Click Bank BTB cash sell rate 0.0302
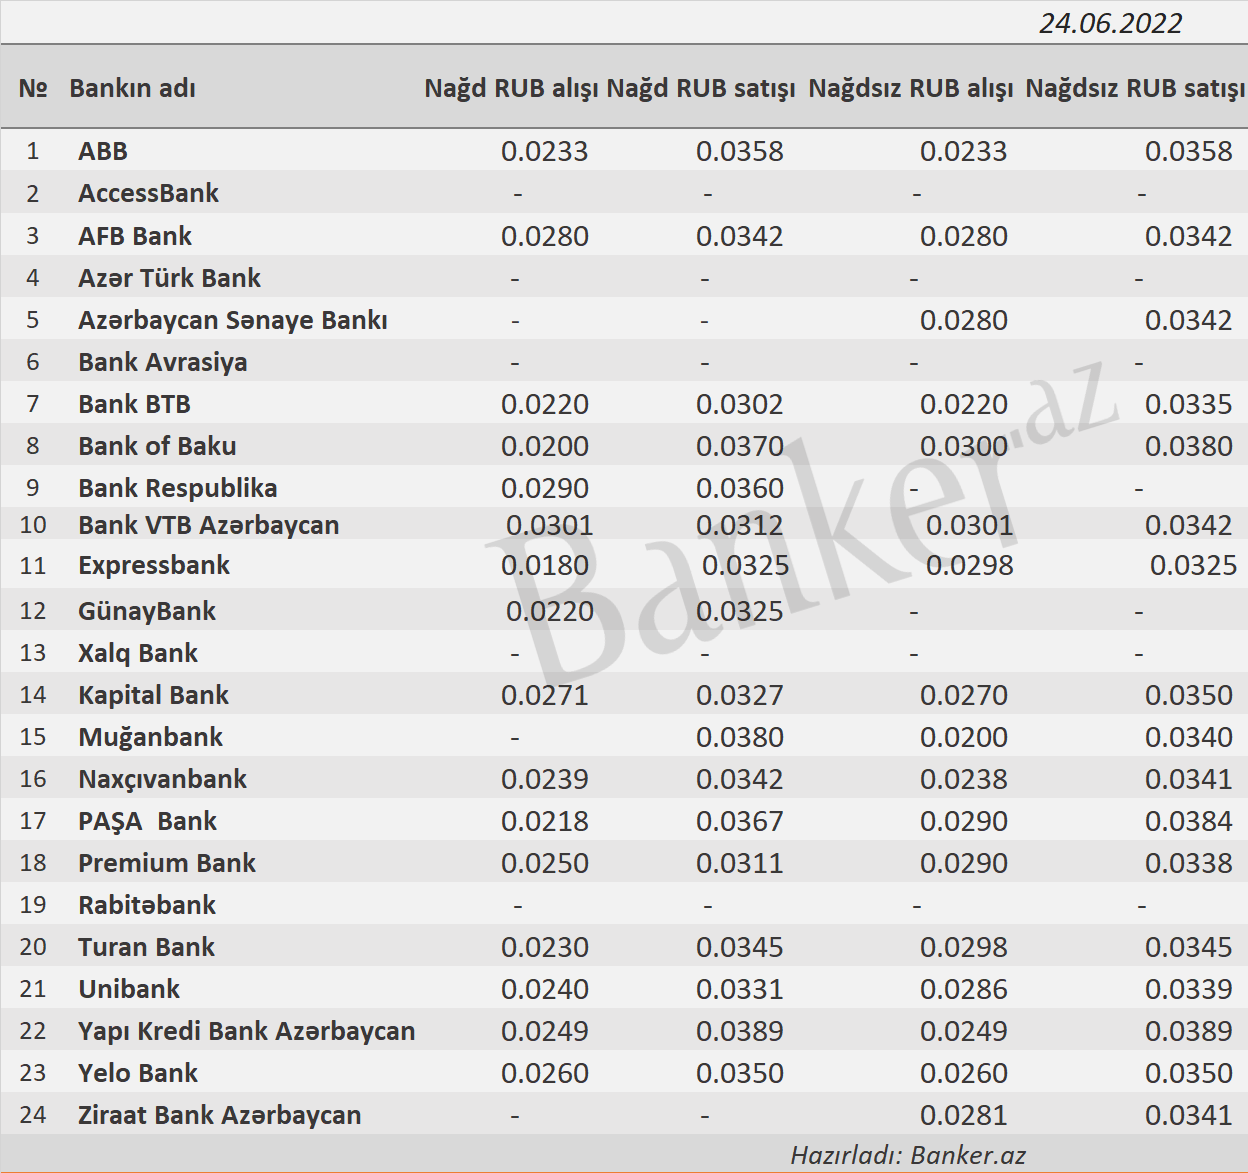This screenshot has width=1248, height=1173. 740,404
